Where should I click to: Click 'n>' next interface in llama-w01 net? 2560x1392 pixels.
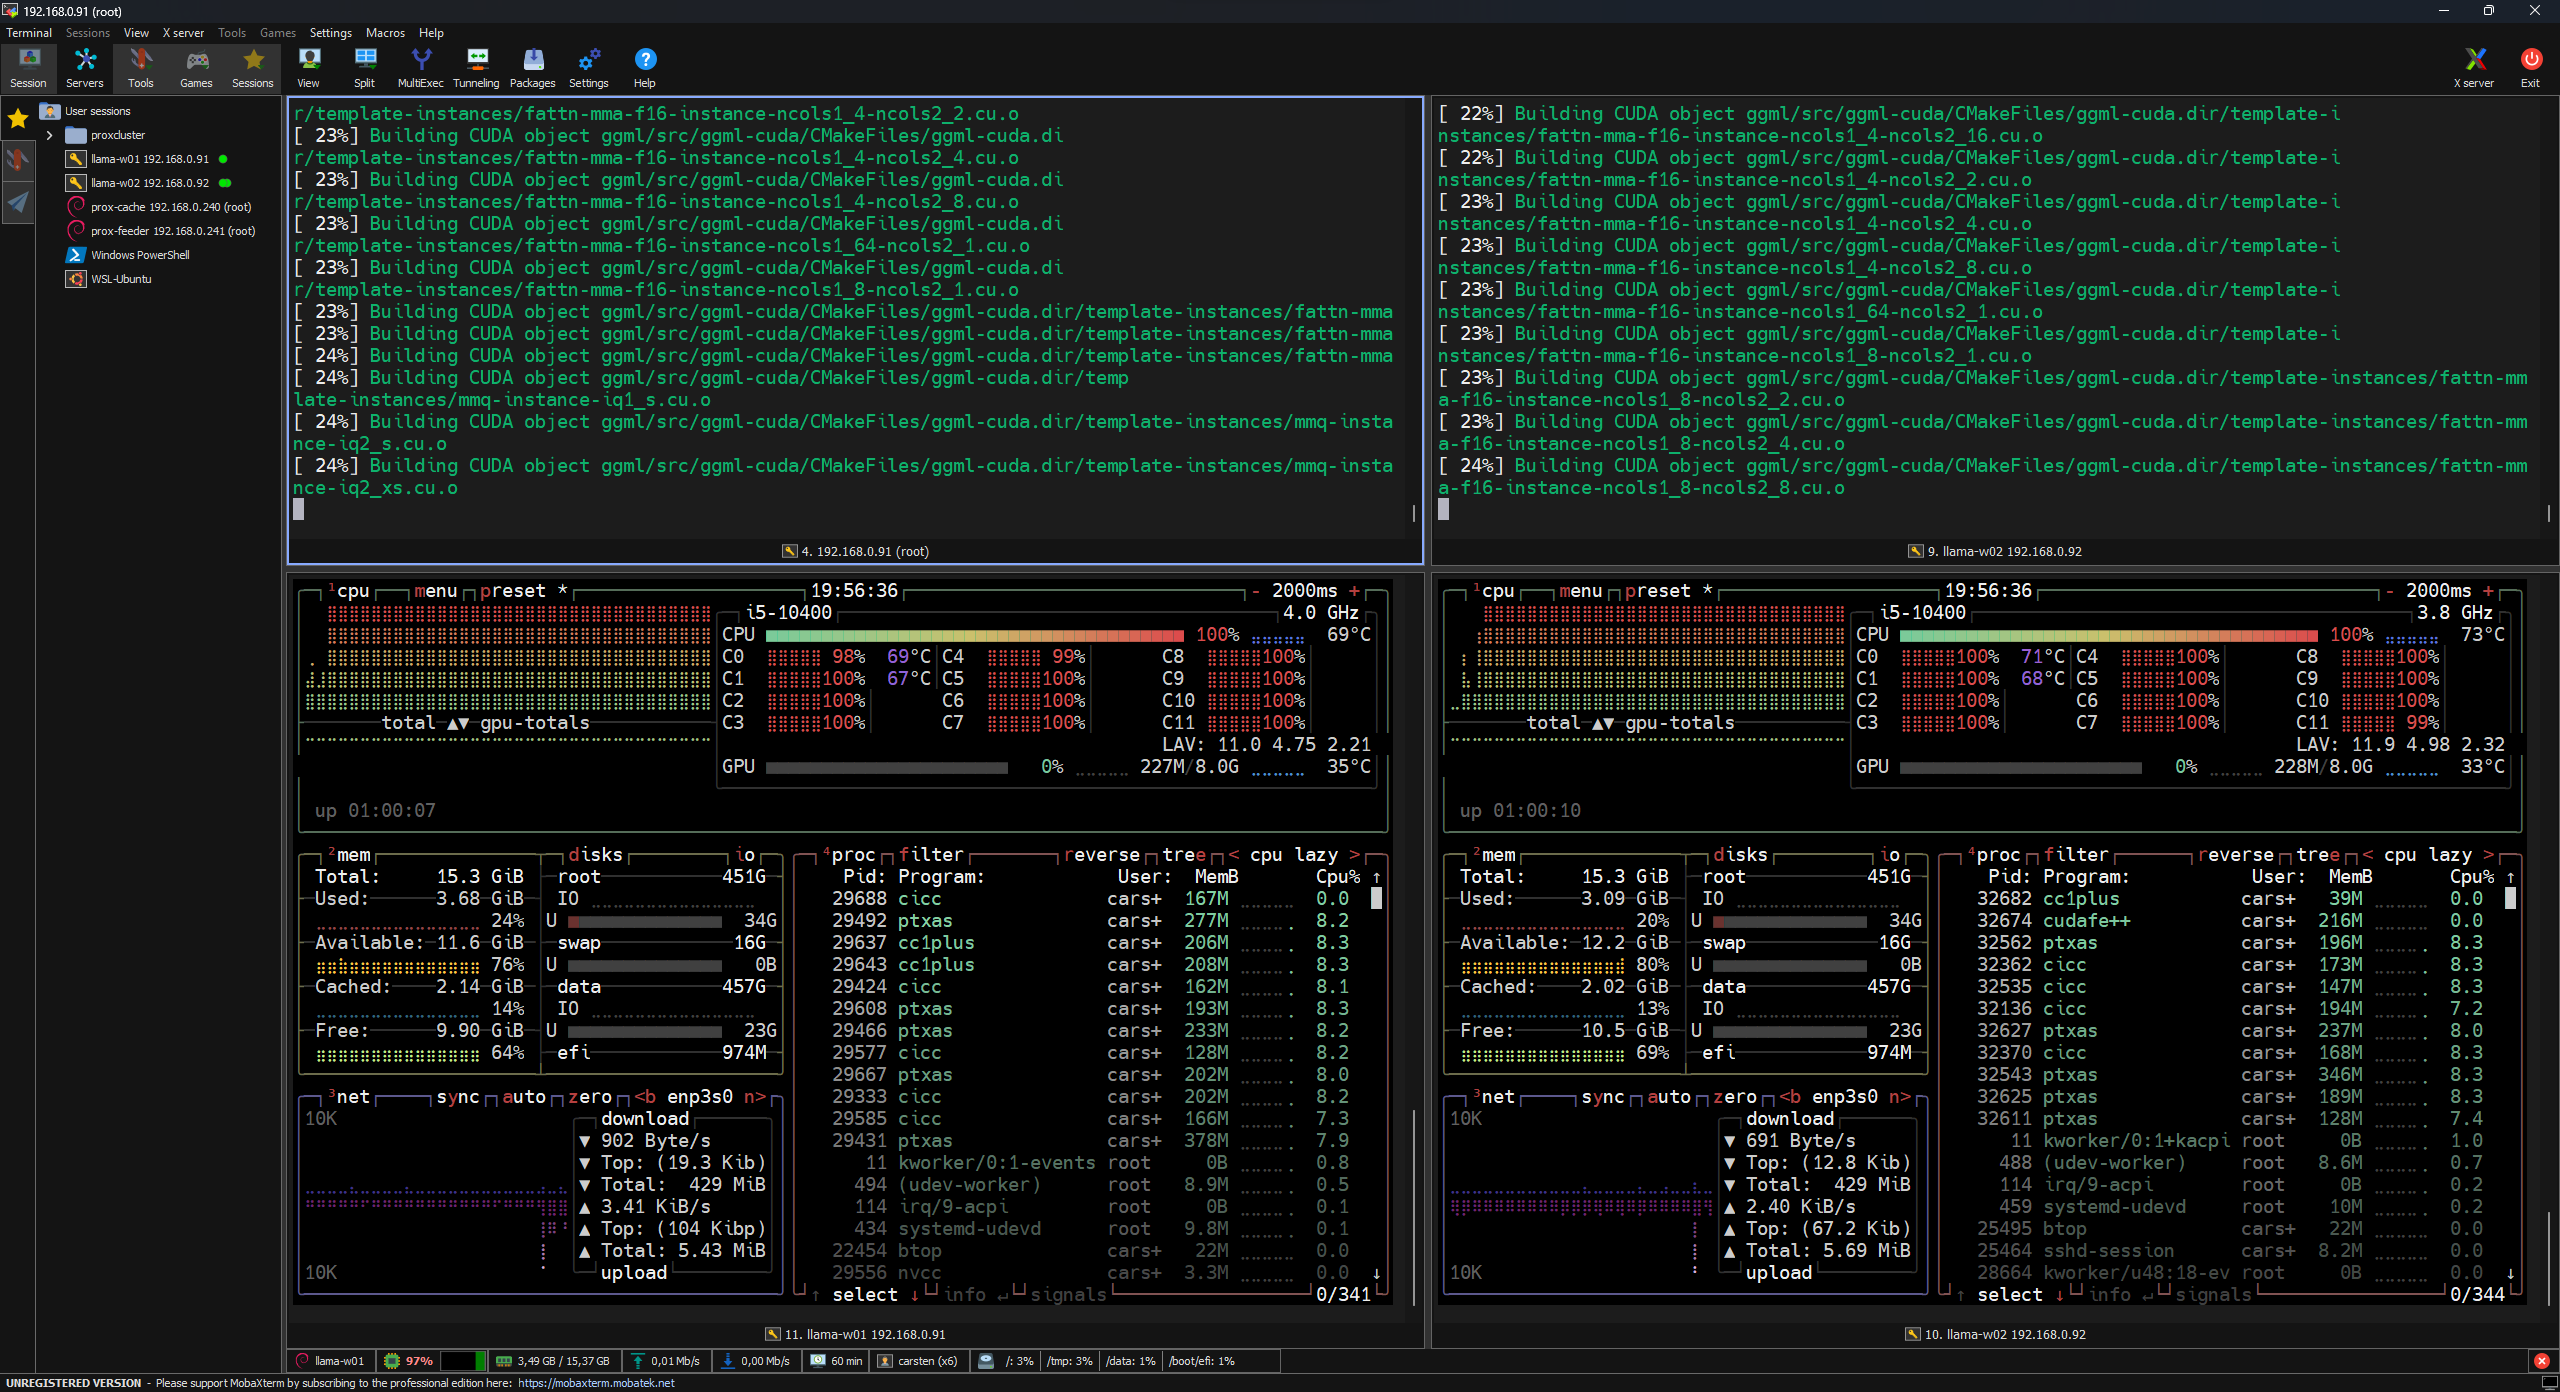(x=755, y=1097)
